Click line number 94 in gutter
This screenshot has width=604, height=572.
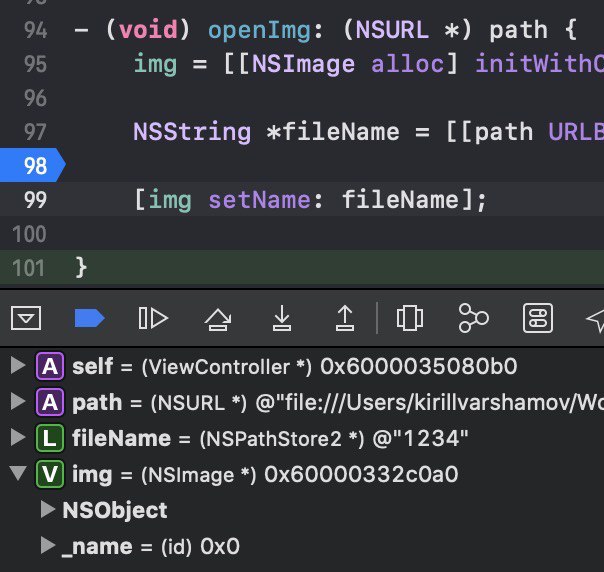(35, 30)
